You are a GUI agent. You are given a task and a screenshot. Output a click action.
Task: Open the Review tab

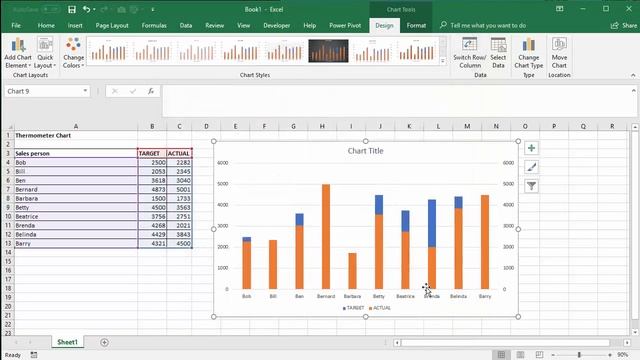[x=215, y=25]
